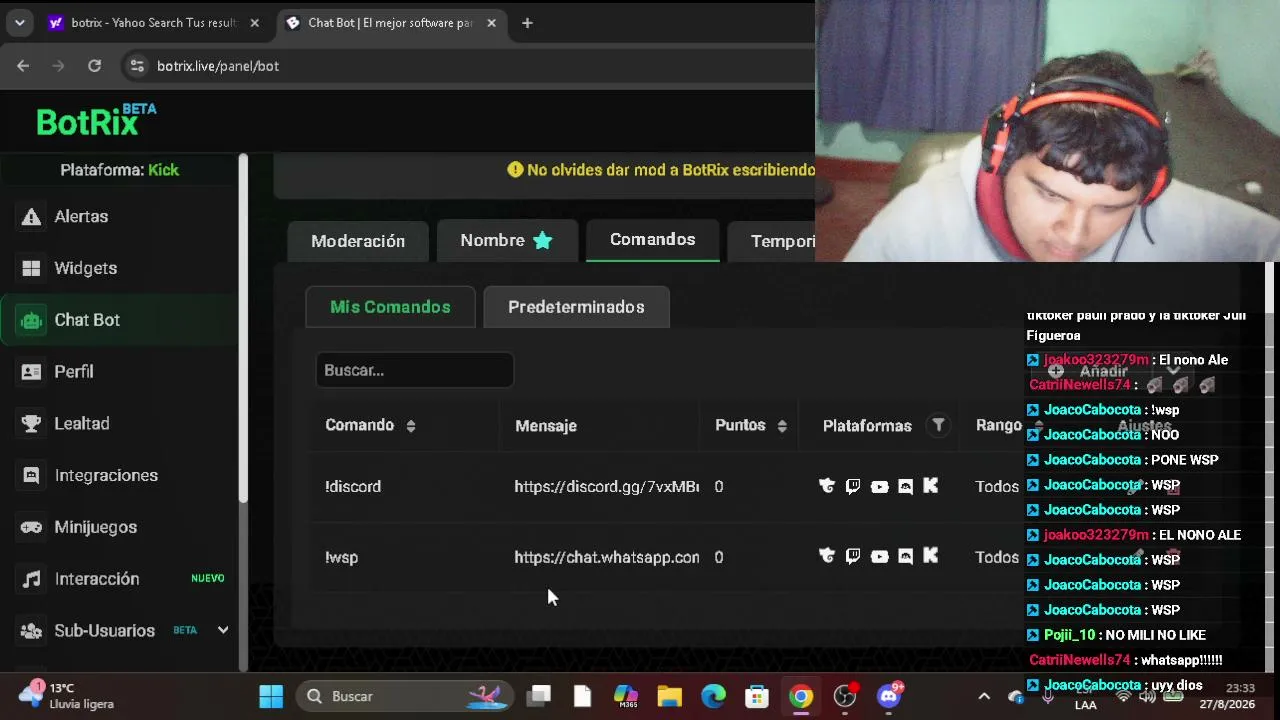Sort the table by Puntos column
Image resolution: width=1280 pixels, height=720 pixels.
pos(781,426)
